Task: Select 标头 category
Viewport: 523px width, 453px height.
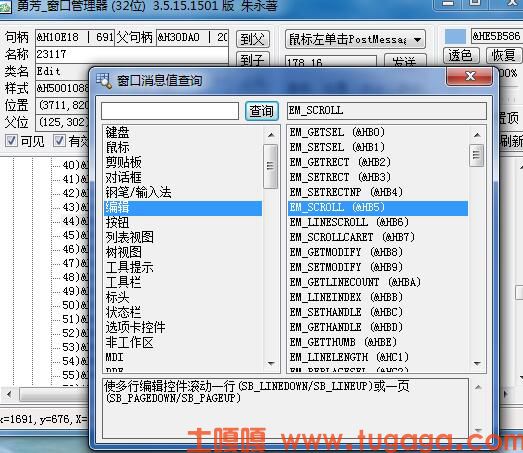Action: 183,297
